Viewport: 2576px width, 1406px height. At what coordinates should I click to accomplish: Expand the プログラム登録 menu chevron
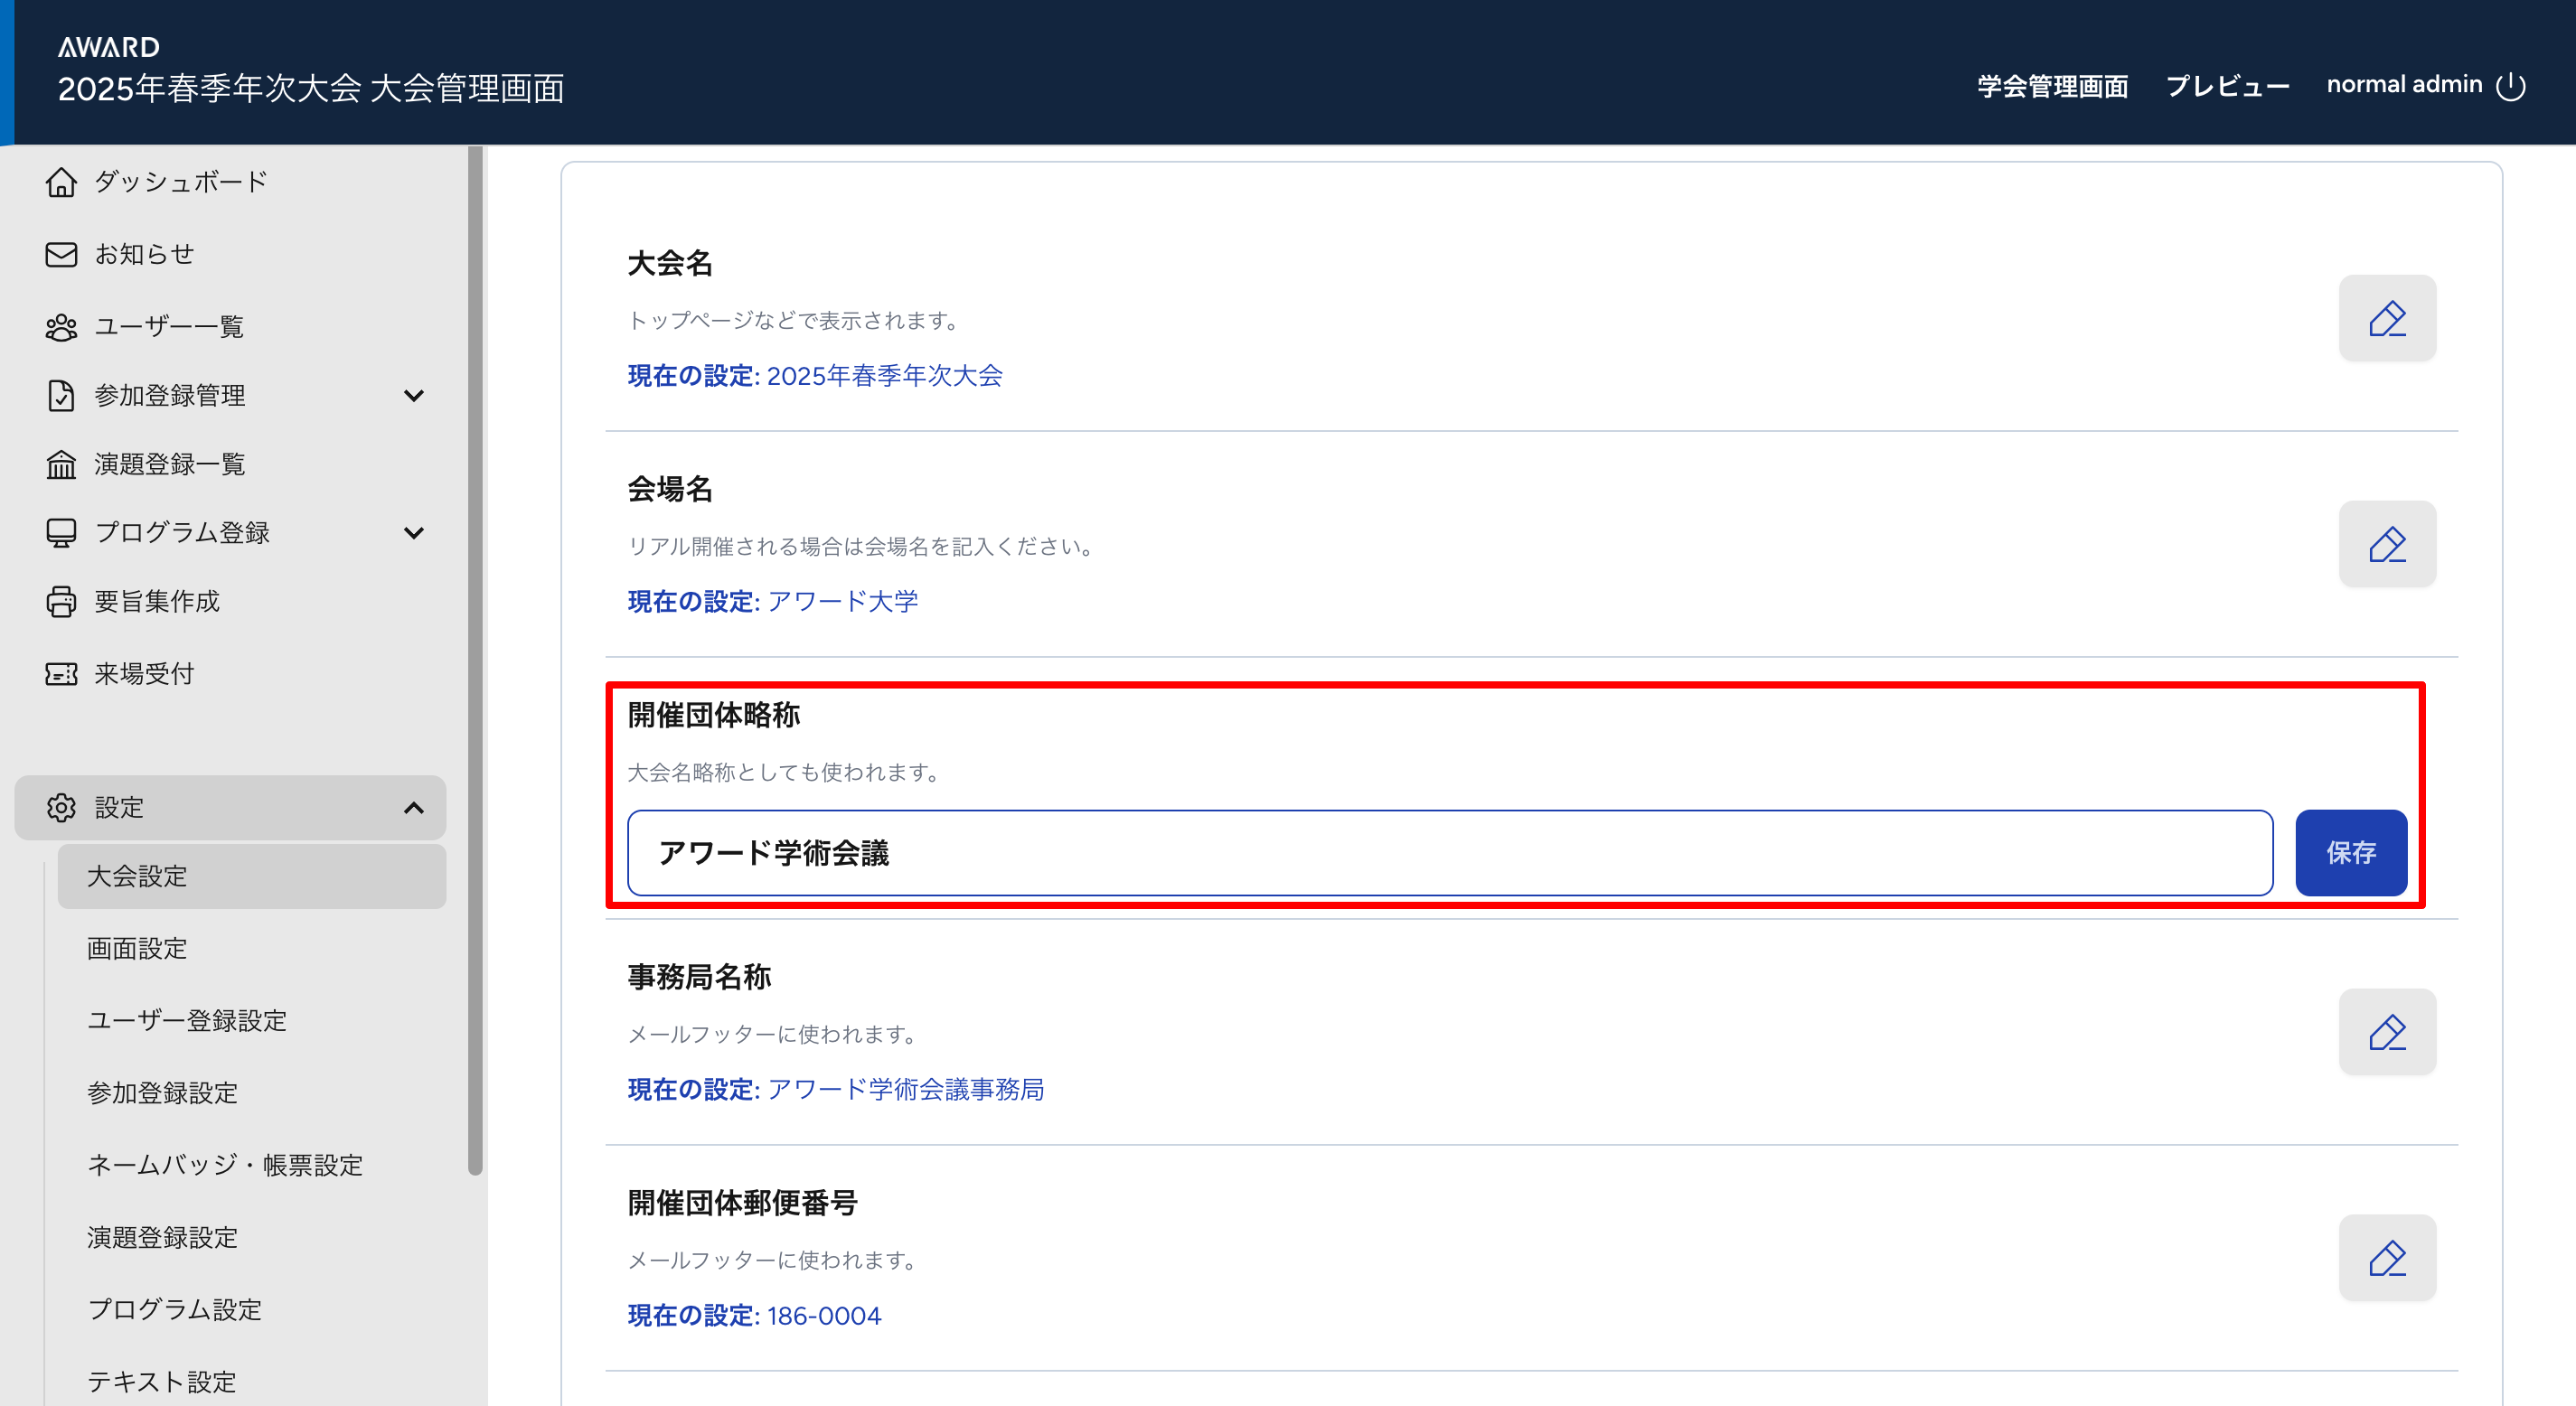[x=413, y=533]
